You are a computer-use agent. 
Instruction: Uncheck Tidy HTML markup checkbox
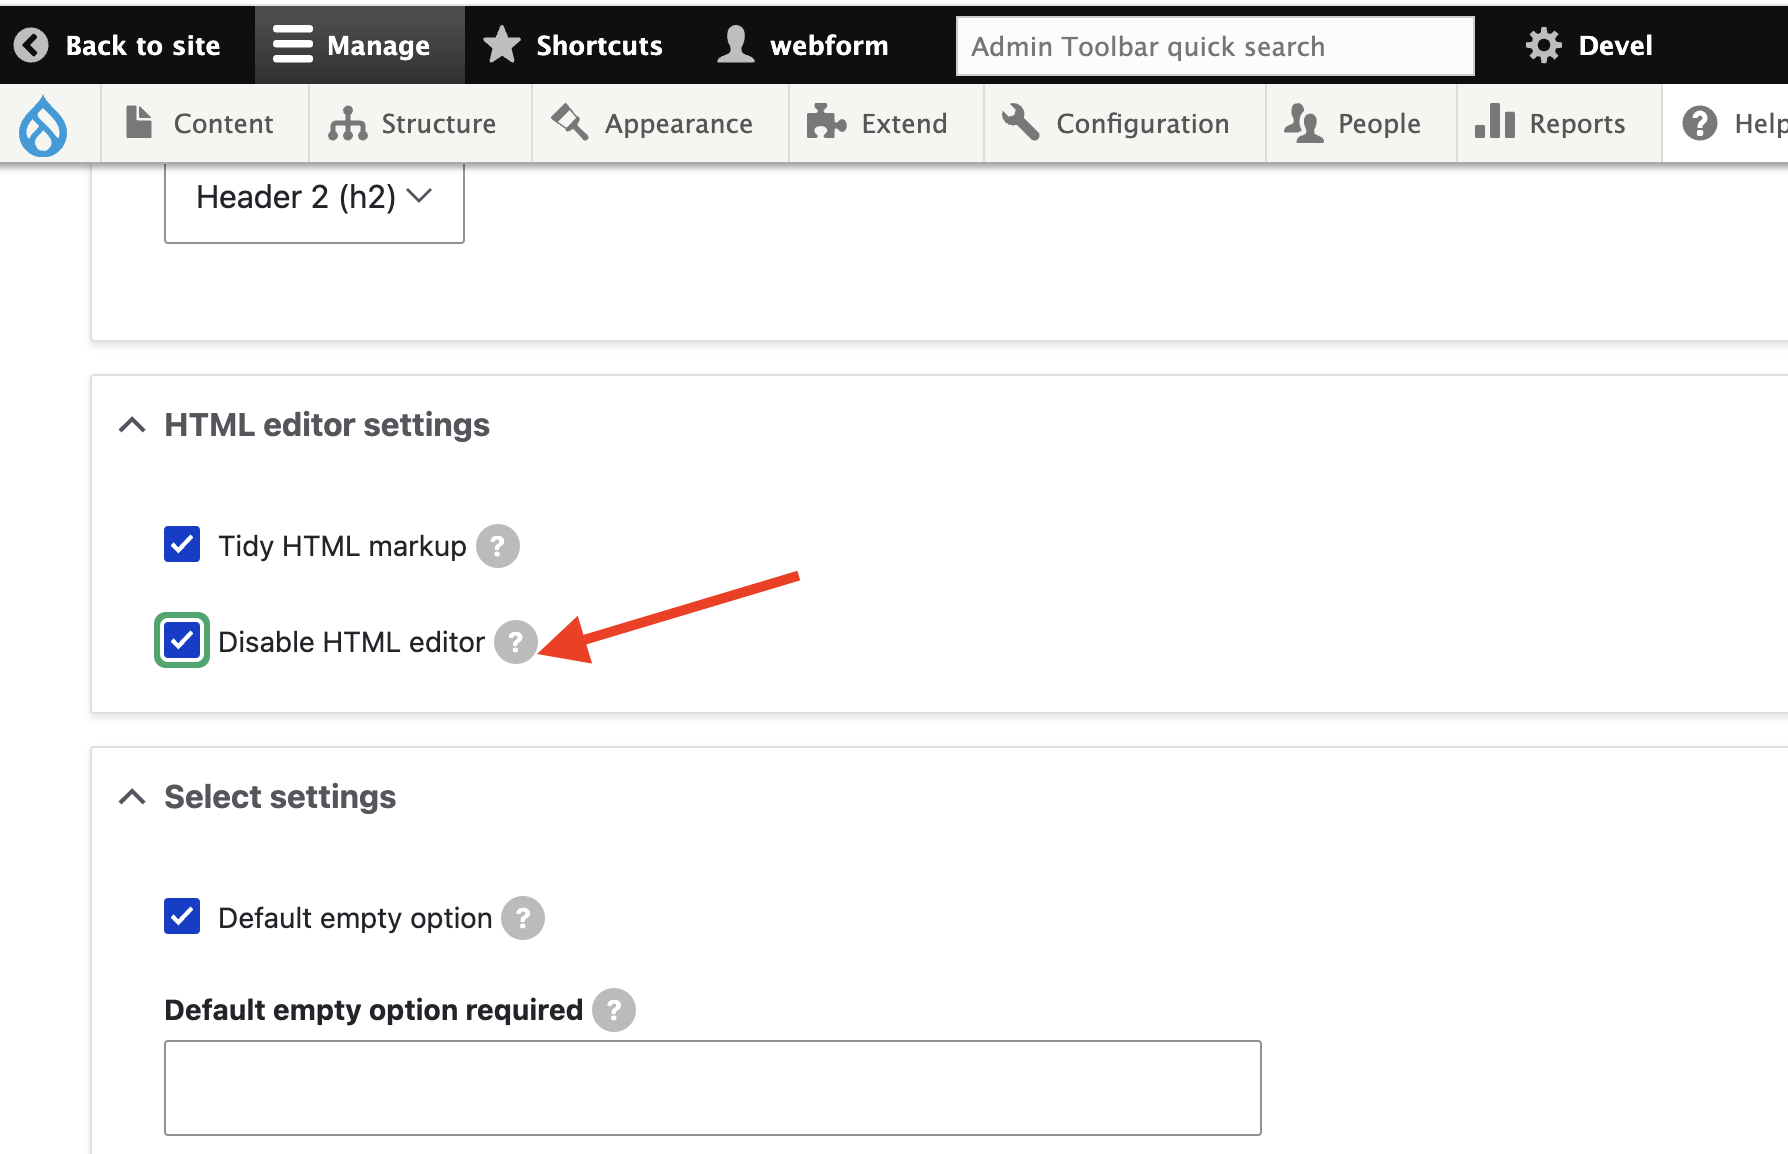click(182, 545)
